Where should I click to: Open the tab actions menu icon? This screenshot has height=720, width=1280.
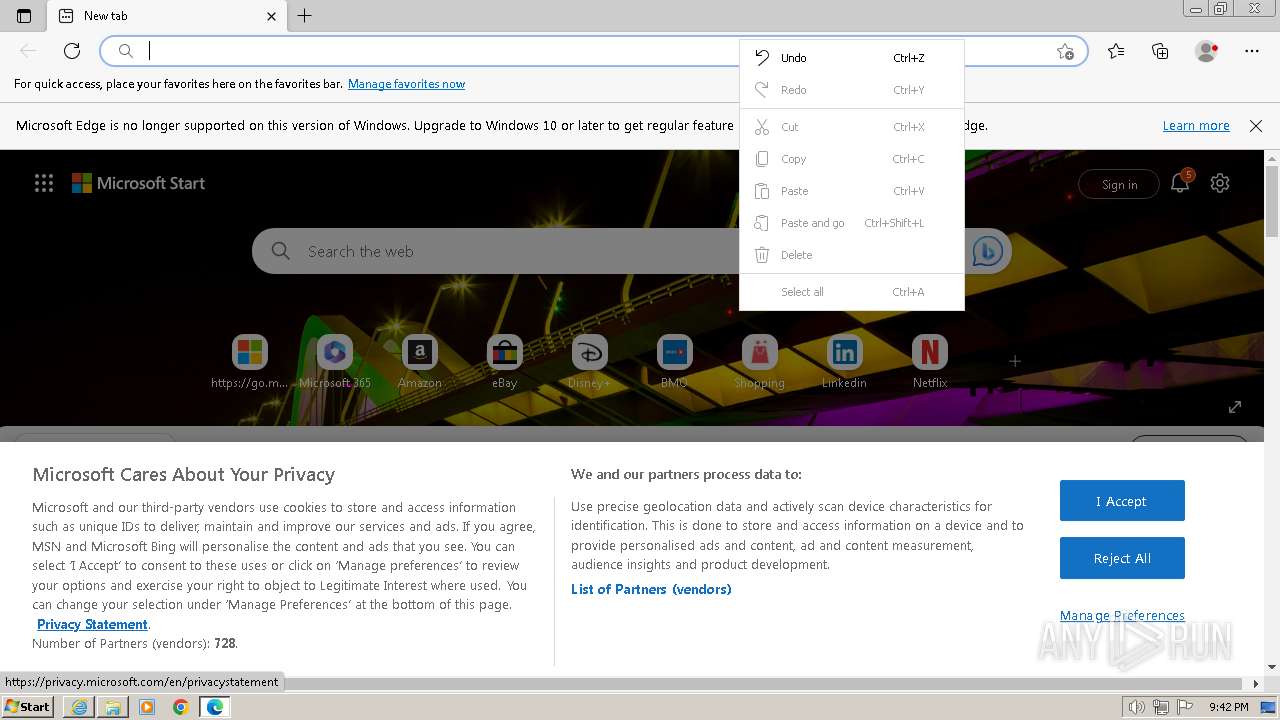(24, 16)
